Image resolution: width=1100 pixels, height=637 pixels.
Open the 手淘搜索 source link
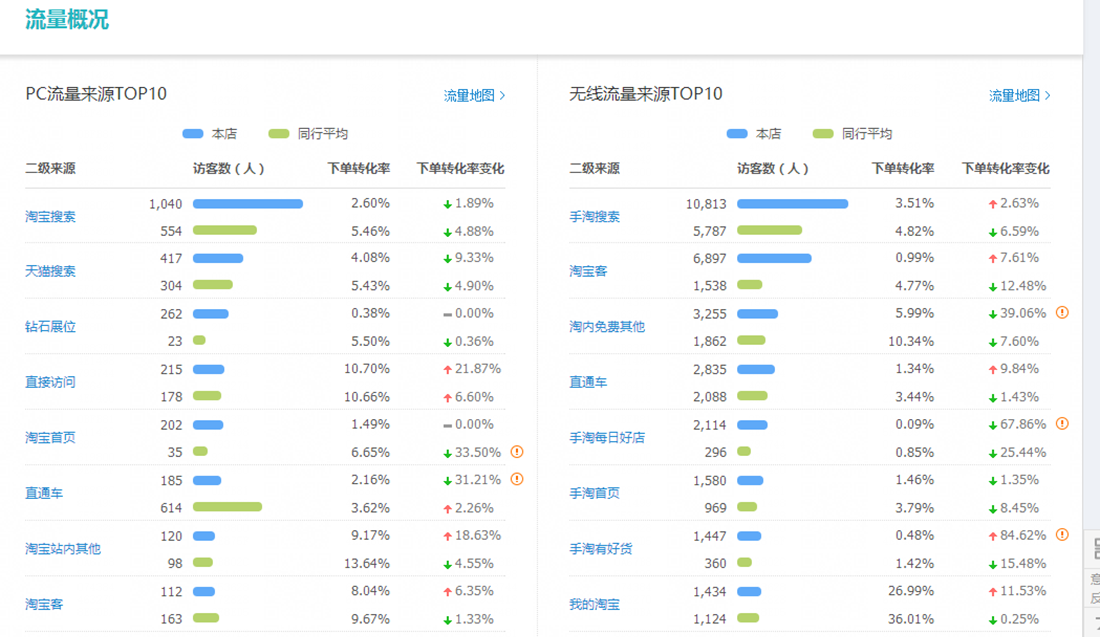point(595,216)
